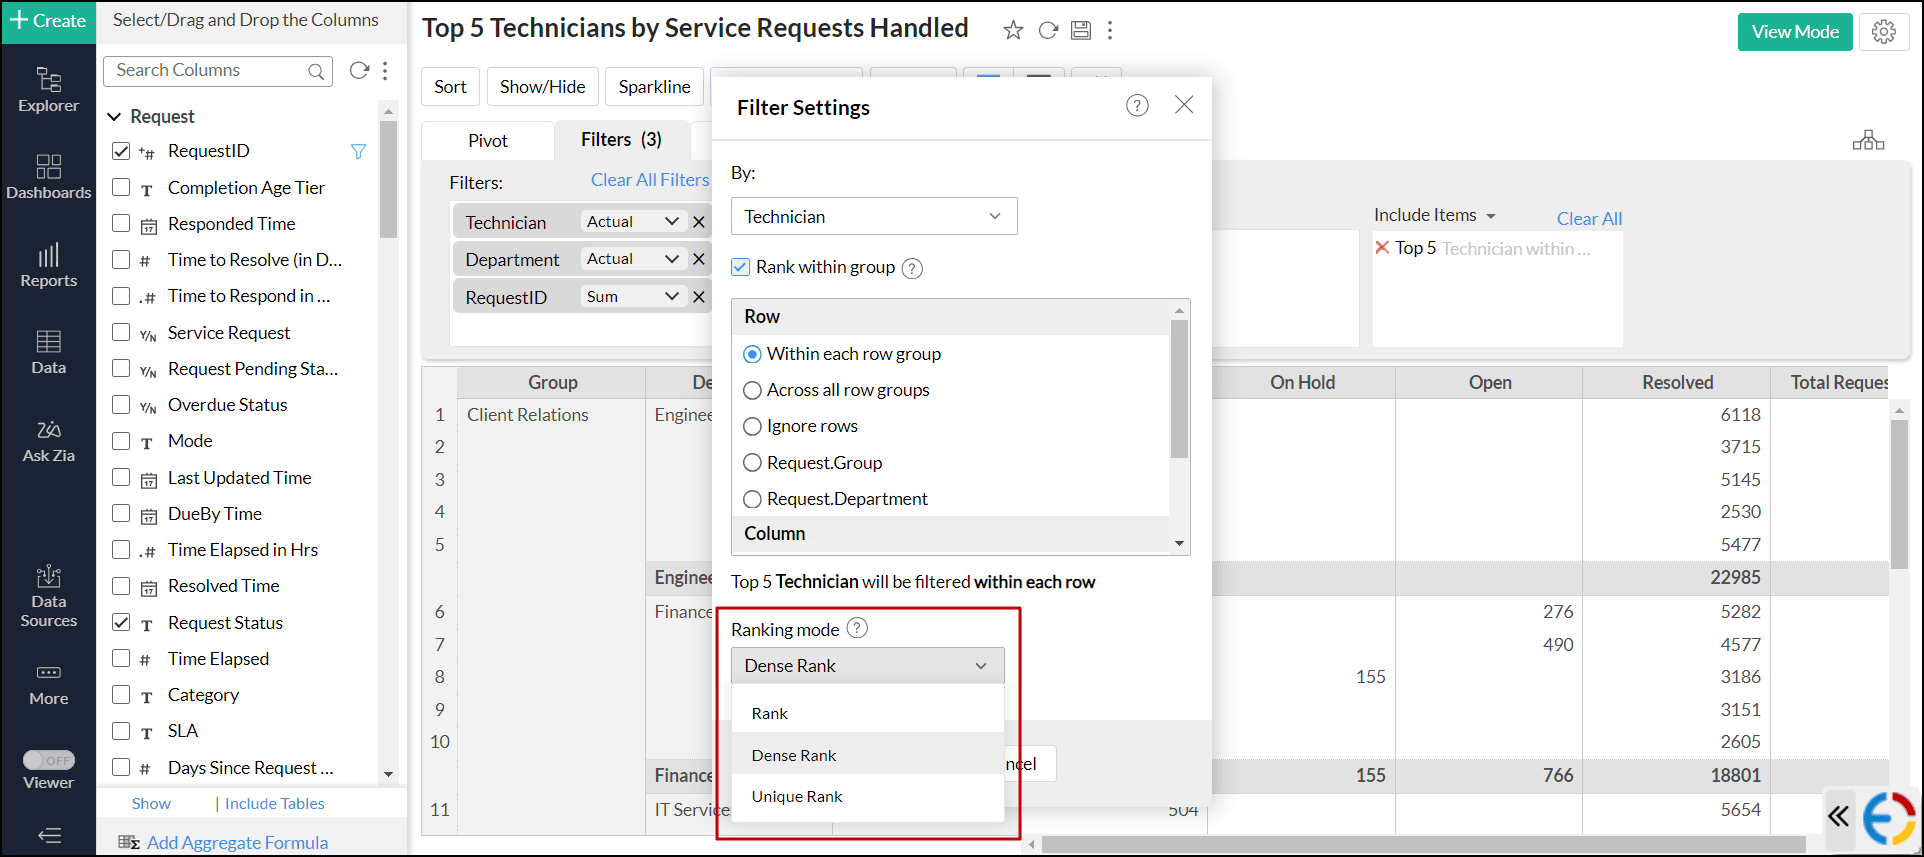Open the By Technician dropdown
The width and height of the screenshot is (1924, 857).
pyautogui.click(x=873, y=217)
